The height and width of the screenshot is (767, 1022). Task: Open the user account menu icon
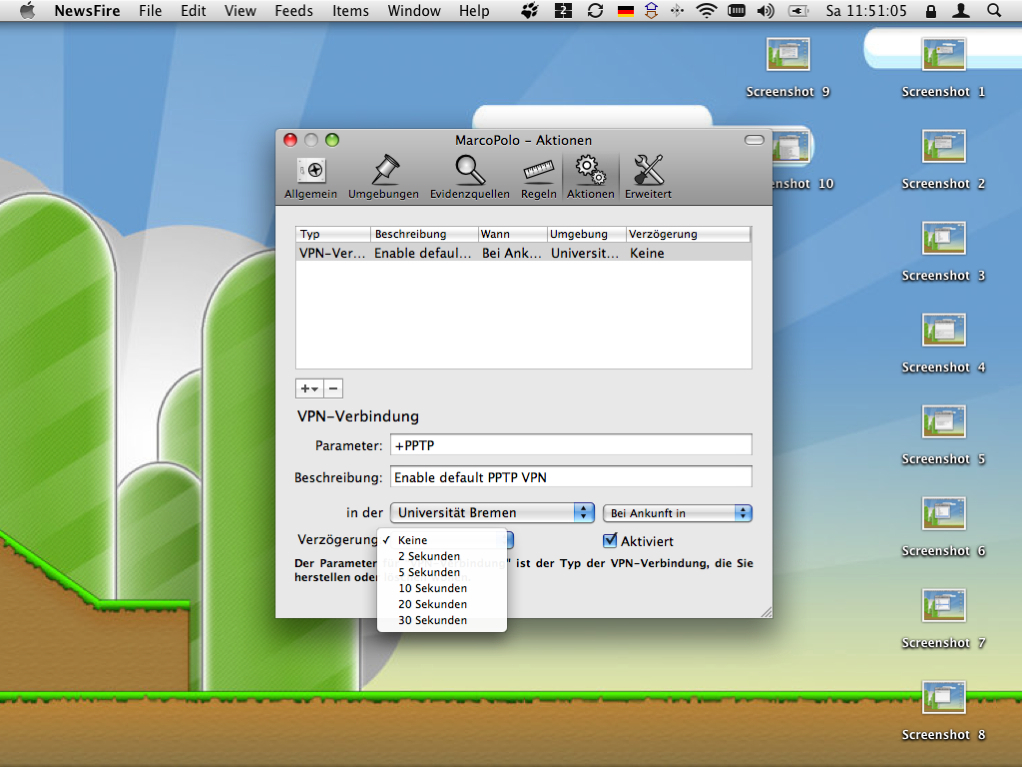961,10
